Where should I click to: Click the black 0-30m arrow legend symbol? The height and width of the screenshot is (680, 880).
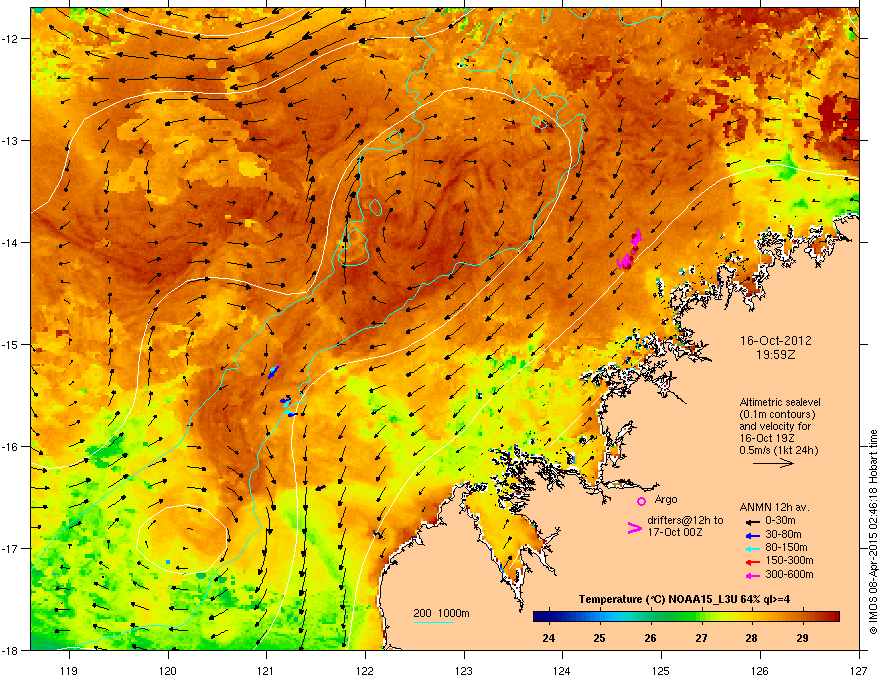click(x=752, y=522)
